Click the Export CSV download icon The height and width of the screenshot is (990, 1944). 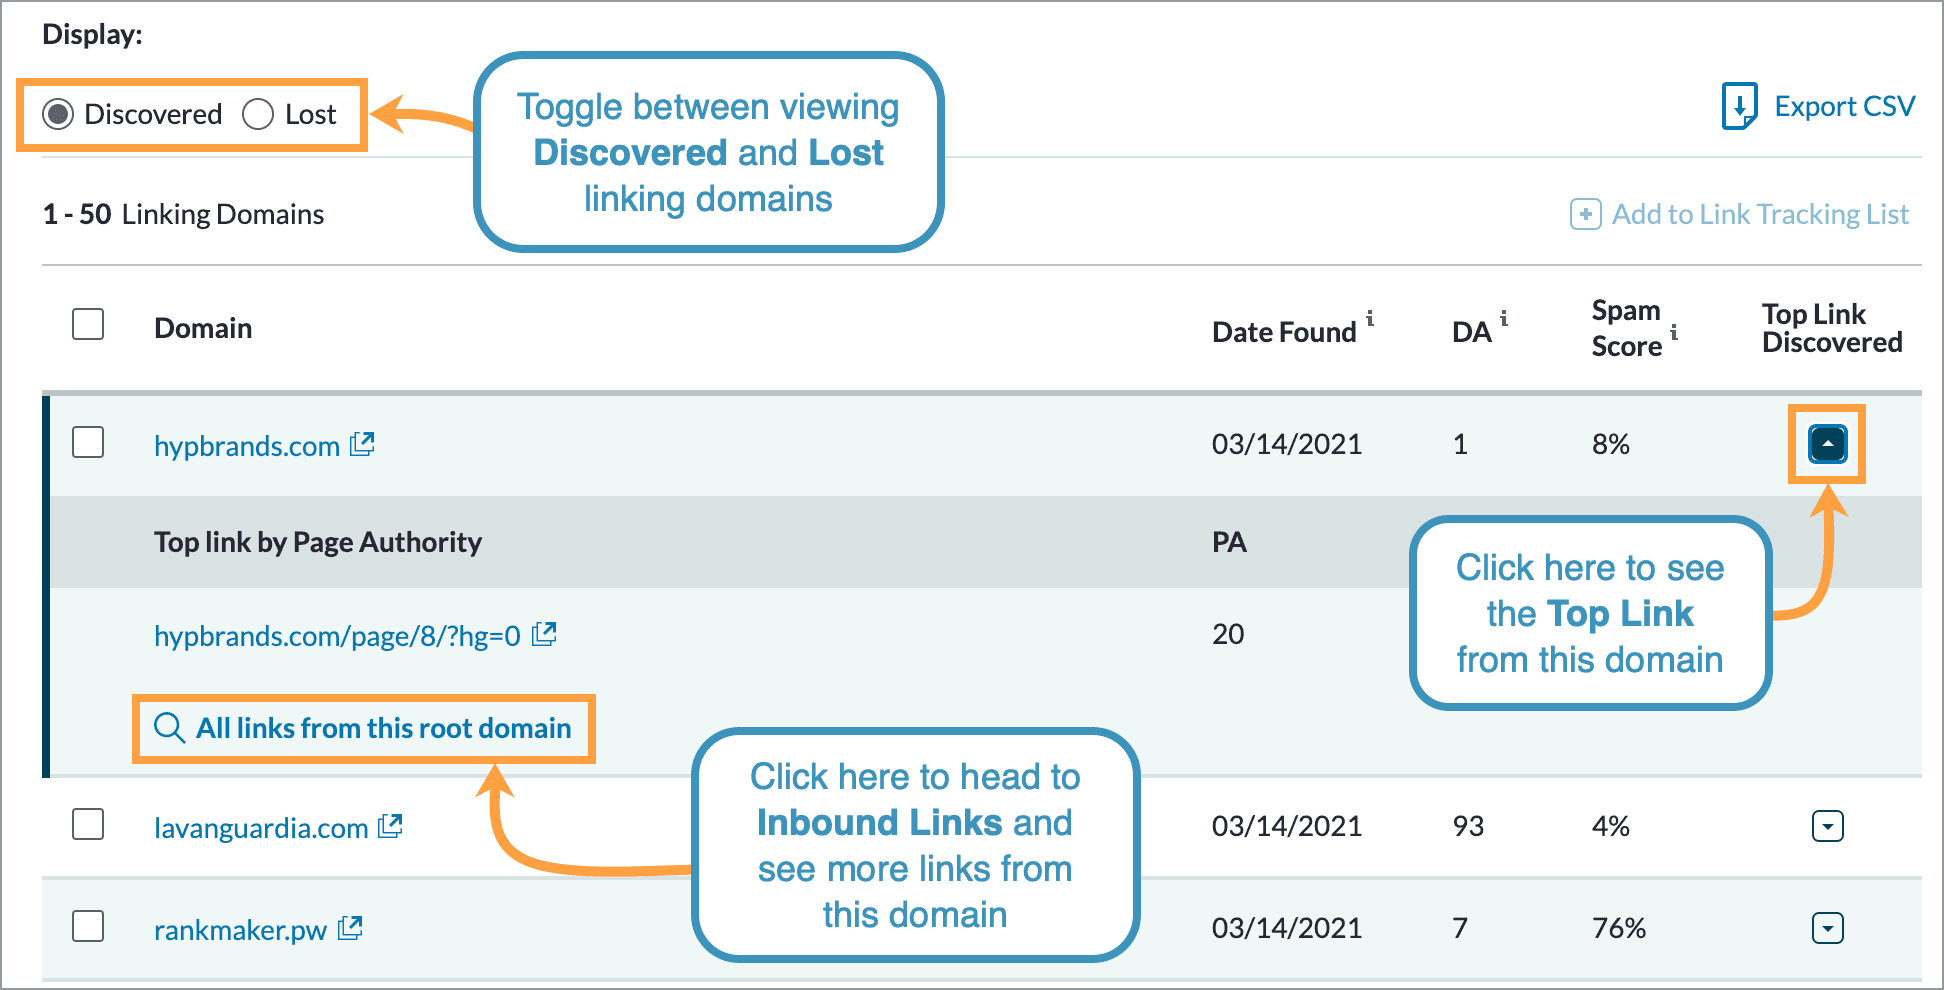coord(1740,106)
